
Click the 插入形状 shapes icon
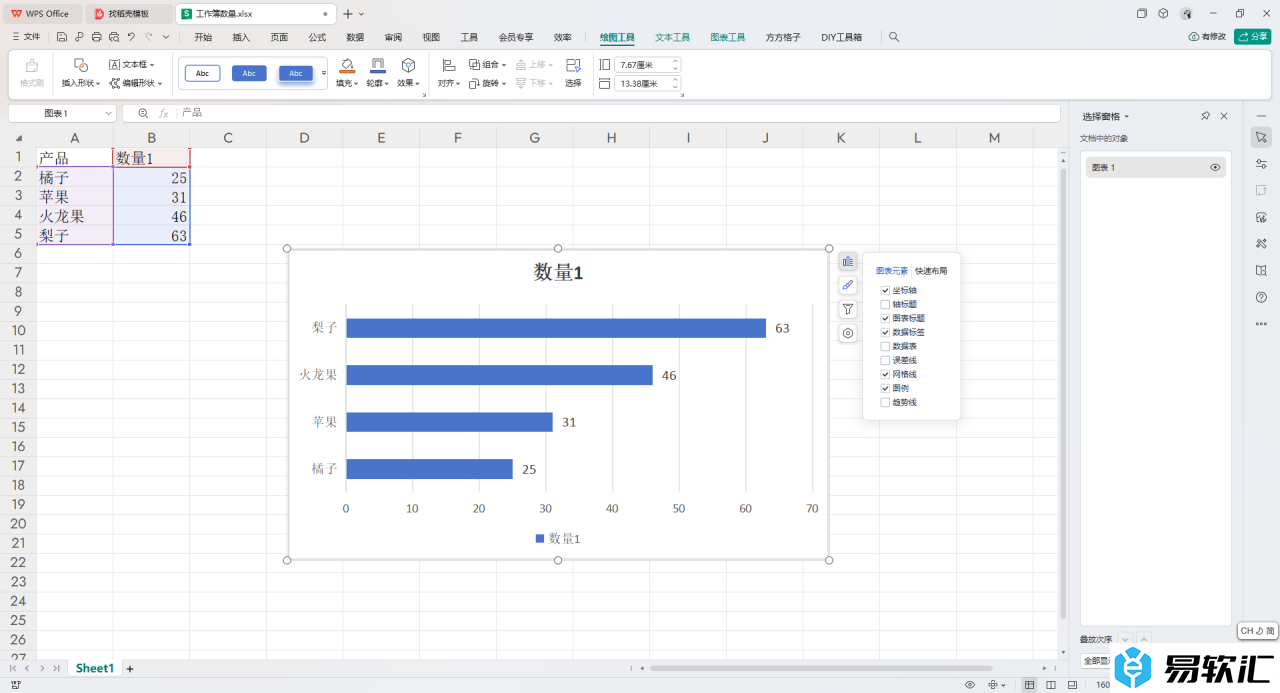[81, 64]
